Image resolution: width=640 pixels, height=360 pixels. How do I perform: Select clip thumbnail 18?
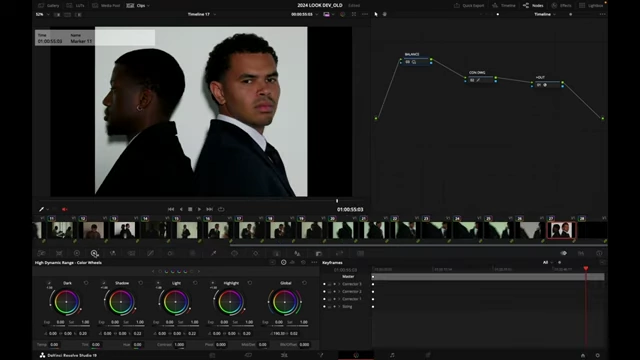pyautogui.click(x=280, y=230)
